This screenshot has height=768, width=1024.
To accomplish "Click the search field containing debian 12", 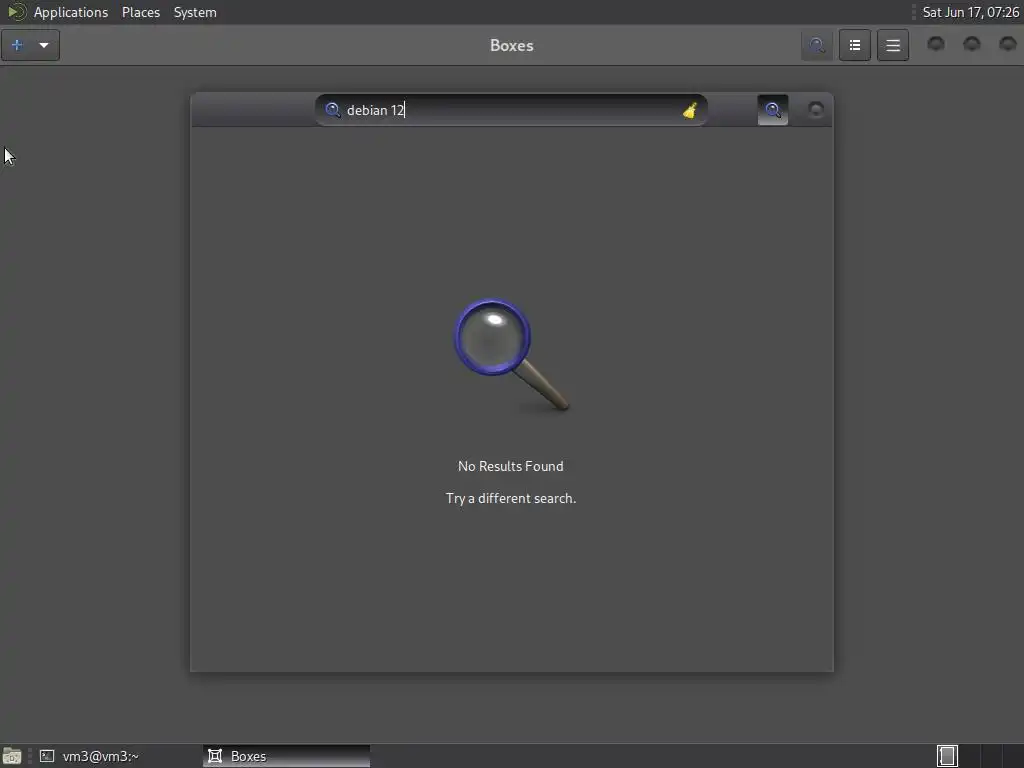I will click(x=511, y=110).
